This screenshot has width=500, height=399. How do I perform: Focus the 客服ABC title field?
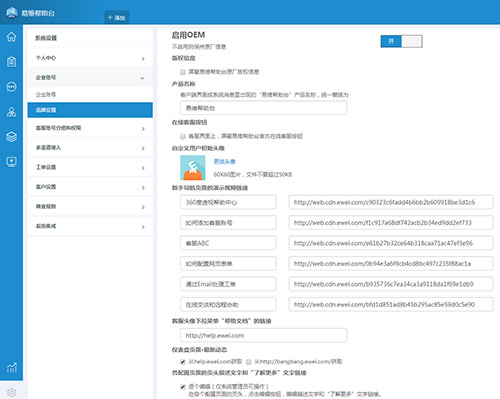228,243
